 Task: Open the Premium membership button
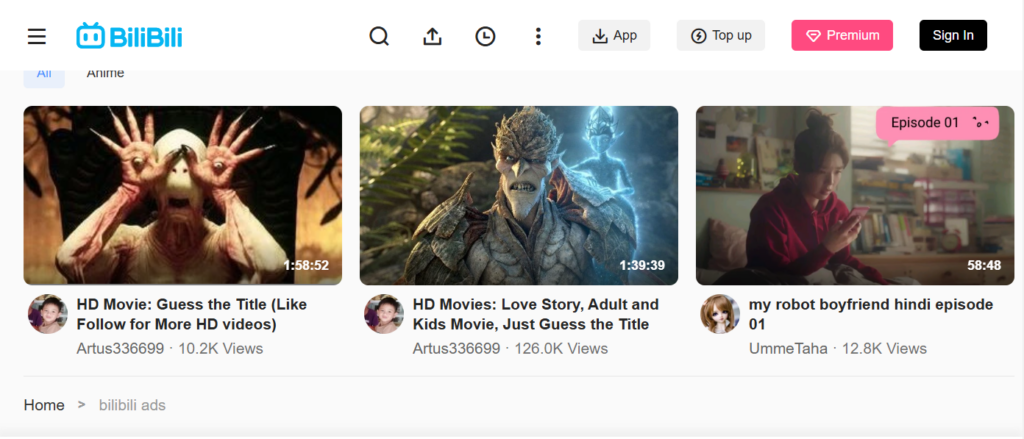842,35
